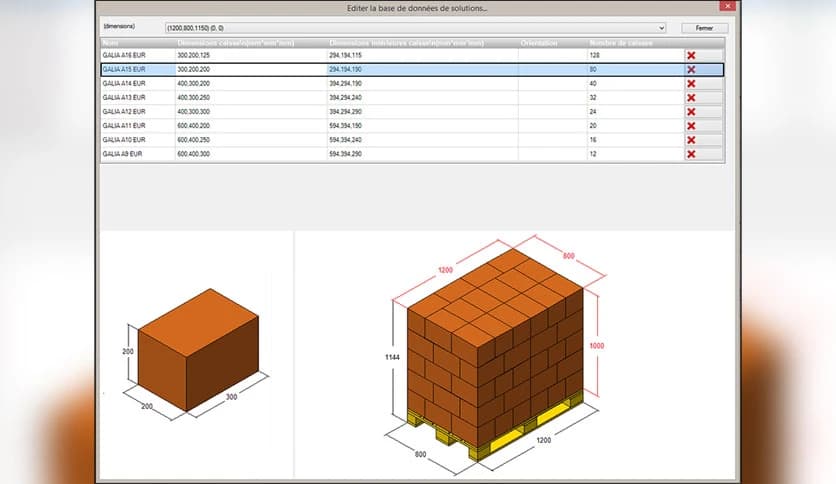Click the Fermer button

(x=704, y=28)
